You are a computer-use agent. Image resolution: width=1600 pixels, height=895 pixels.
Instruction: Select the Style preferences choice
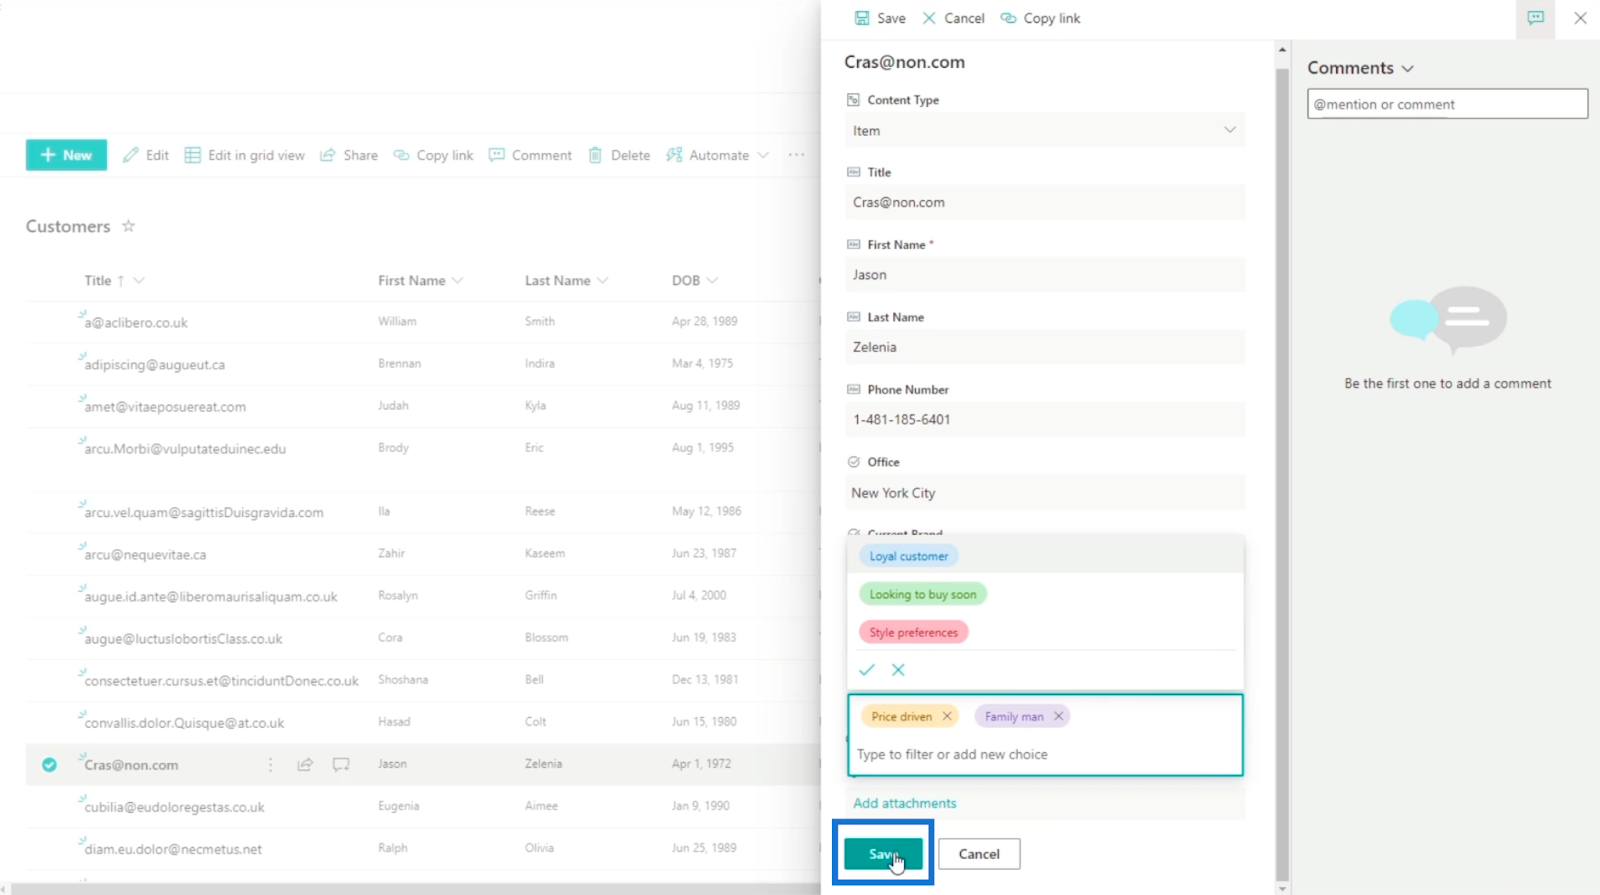pos(913,632)
